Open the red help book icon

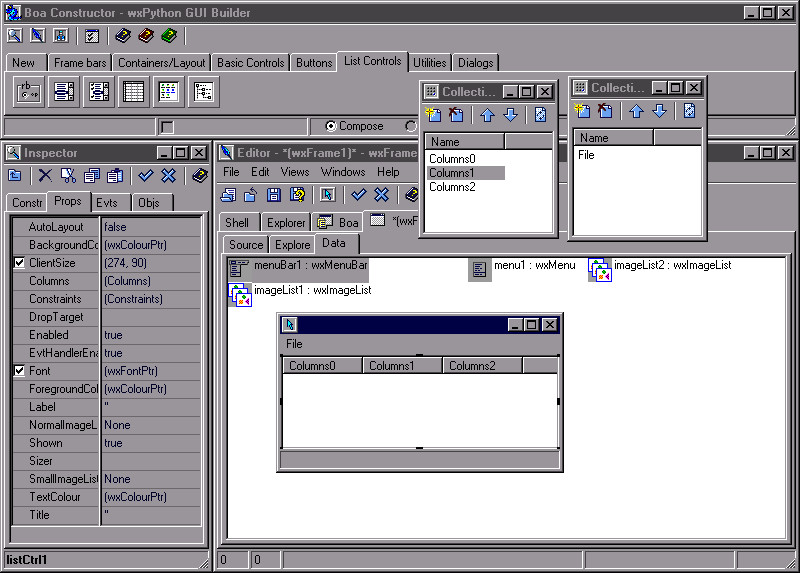point(146,35)
